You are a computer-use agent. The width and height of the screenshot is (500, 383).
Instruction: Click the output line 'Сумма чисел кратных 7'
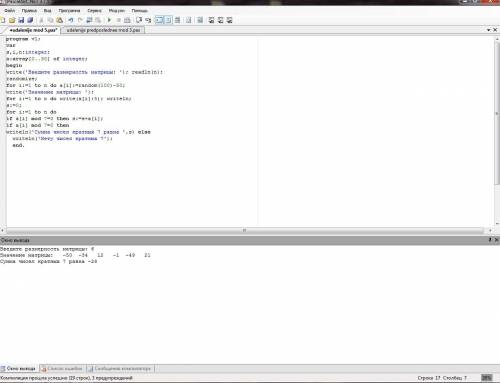49,261
